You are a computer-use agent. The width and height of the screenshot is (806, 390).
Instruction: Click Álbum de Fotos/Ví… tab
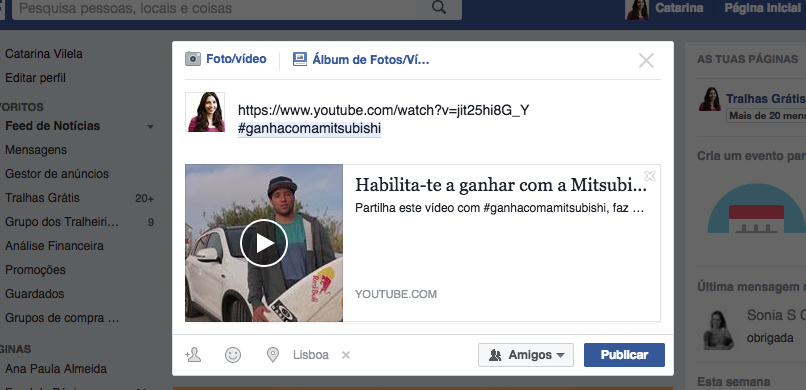[371, 60]
